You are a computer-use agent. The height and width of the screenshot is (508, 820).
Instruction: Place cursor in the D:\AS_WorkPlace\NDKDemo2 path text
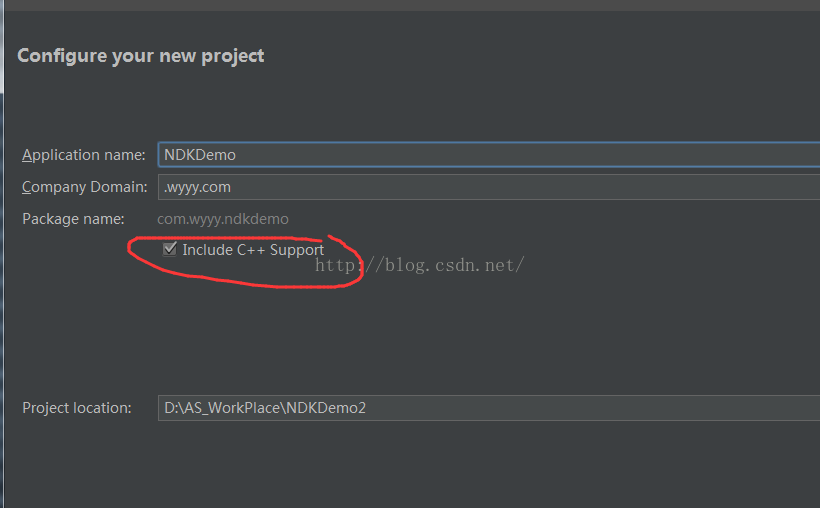click(265, 408)
